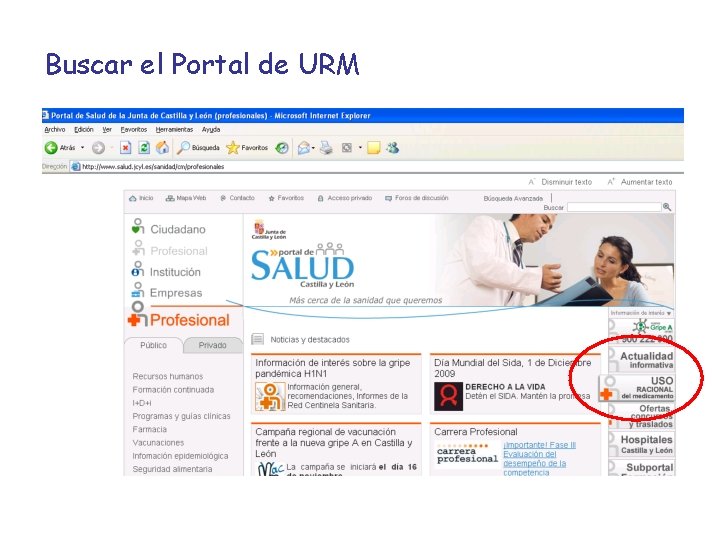Image resolution: width=720 pixels, height=540 pixels.
Task: Open Edición menu
Action: point(84,129)
